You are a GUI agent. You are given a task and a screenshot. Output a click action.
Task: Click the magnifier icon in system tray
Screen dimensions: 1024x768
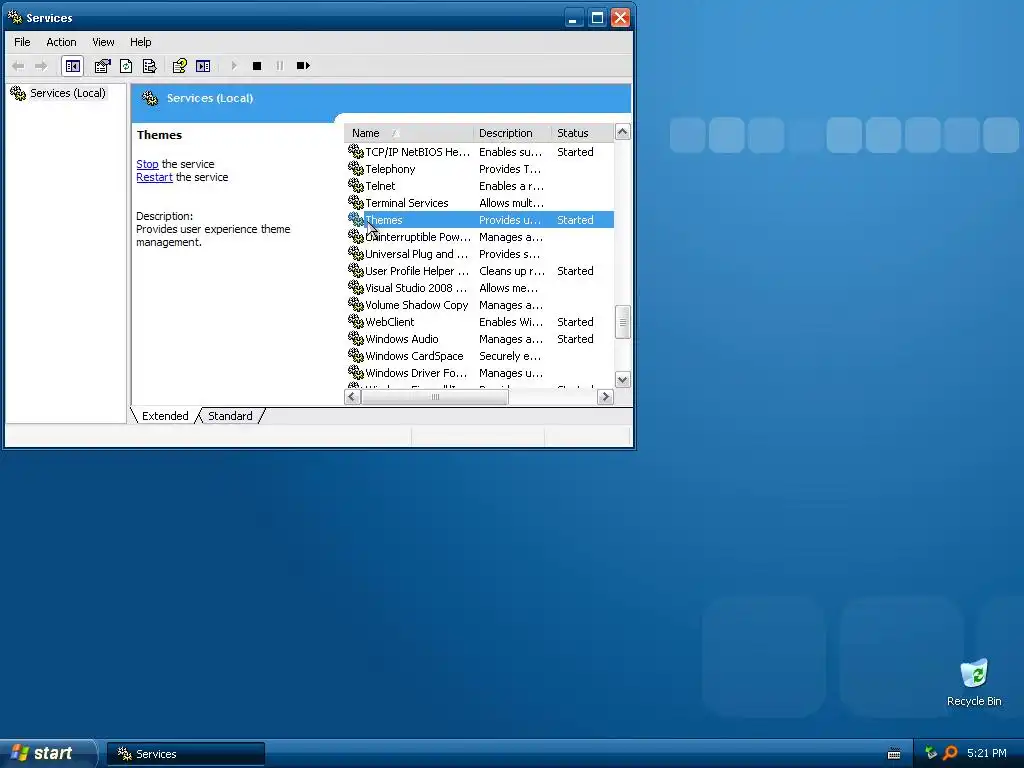pos(950,753)
